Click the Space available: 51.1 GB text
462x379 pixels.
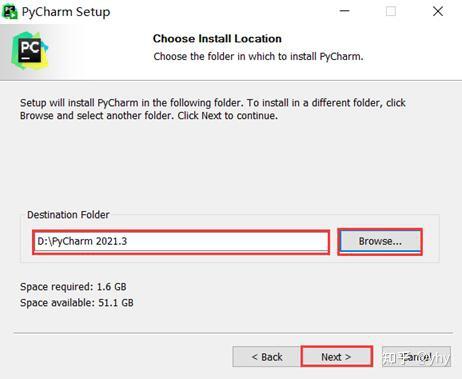(x=77, y=303)
